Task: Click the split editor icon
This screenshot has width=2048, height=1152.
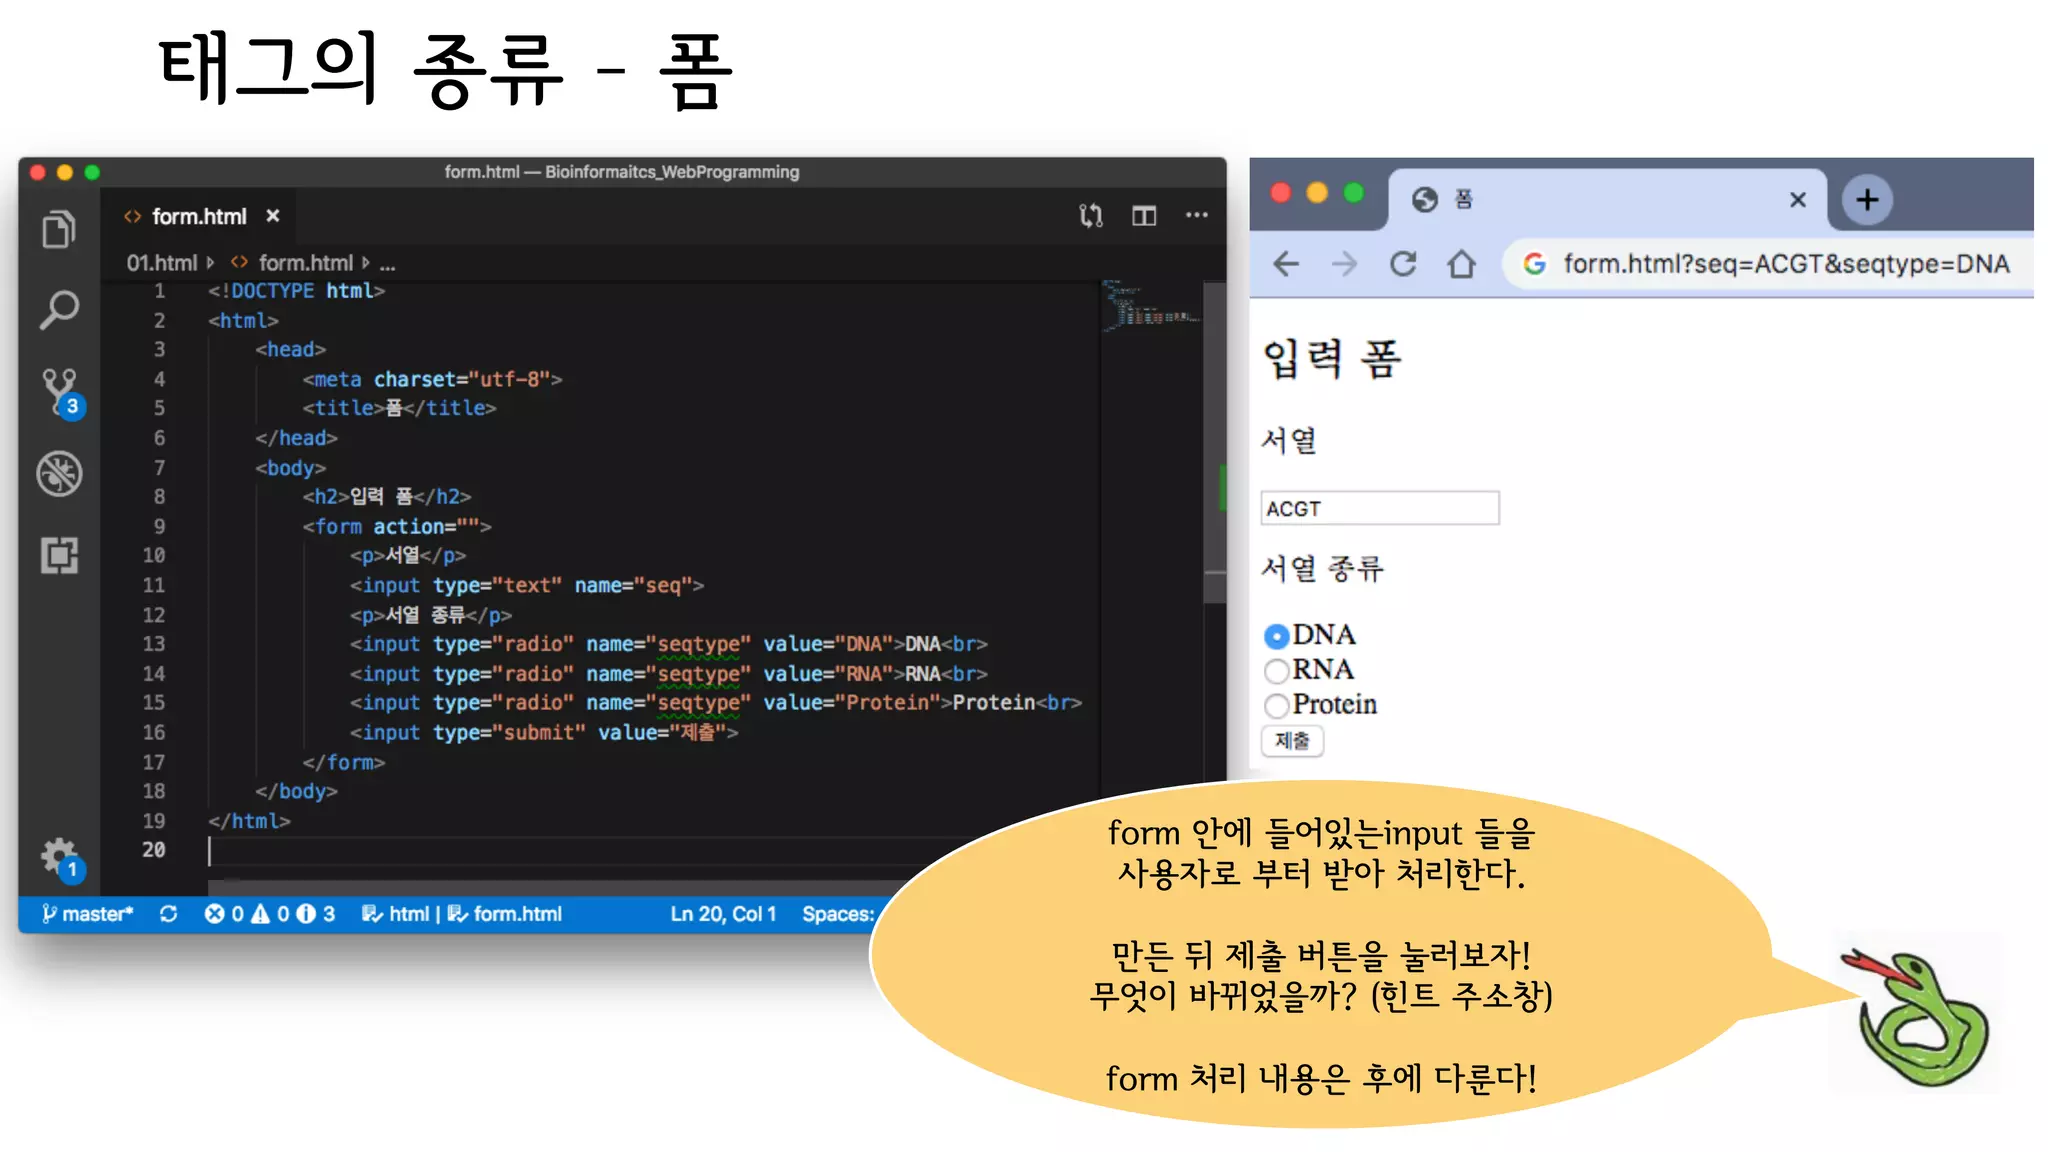Action: point(1144,216)
